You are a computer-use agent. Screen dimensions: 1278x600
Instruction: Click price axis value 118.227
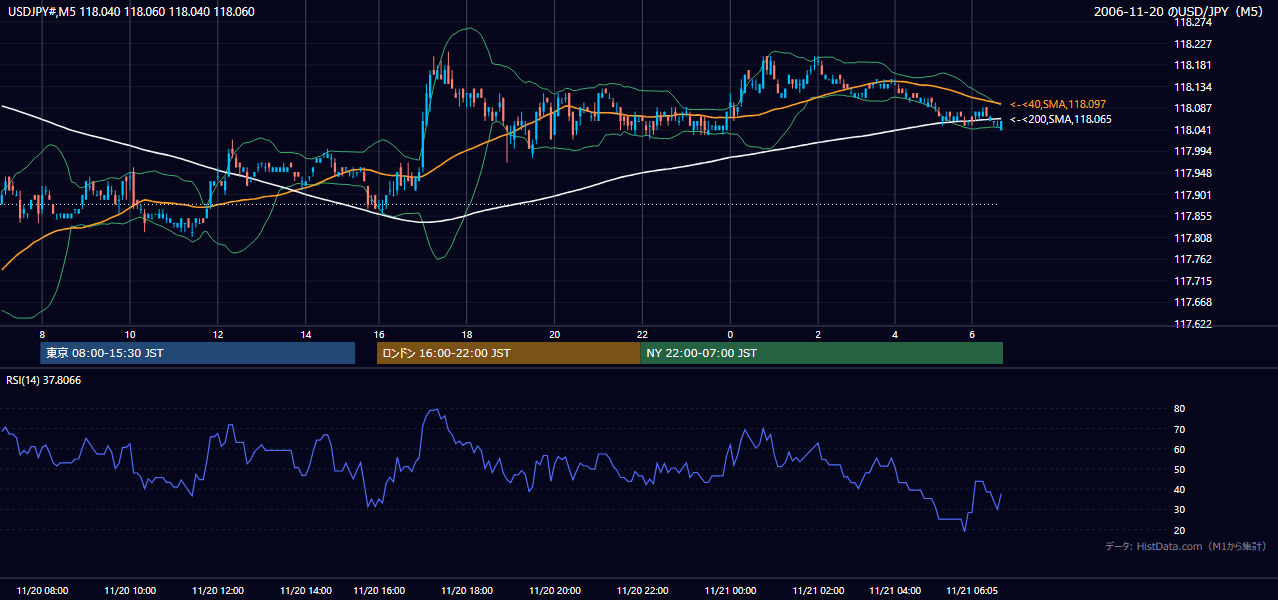point(1192,44)
